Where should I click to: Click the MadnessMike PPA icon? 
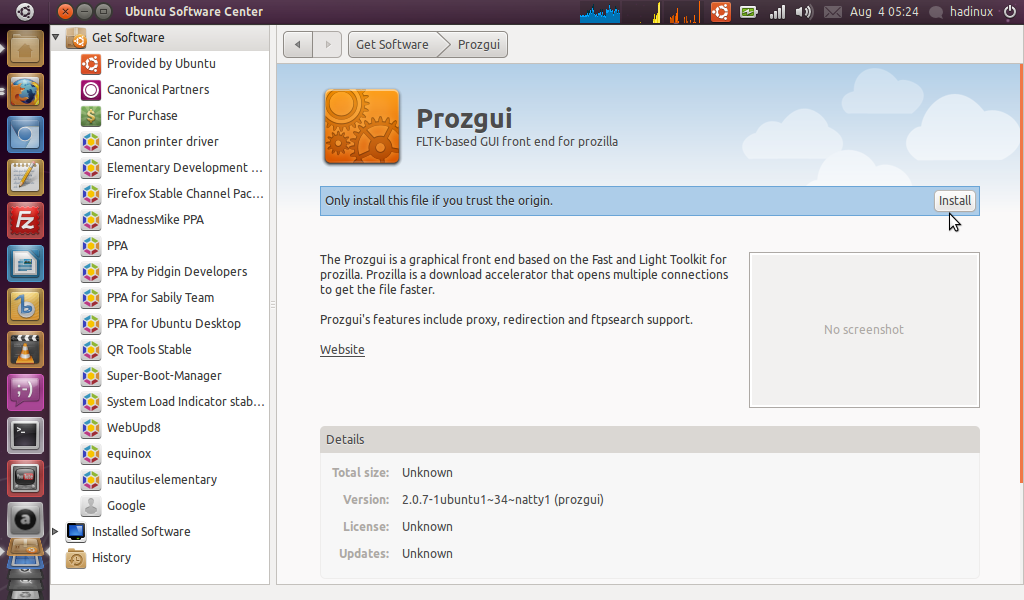(x=91, y=220)
